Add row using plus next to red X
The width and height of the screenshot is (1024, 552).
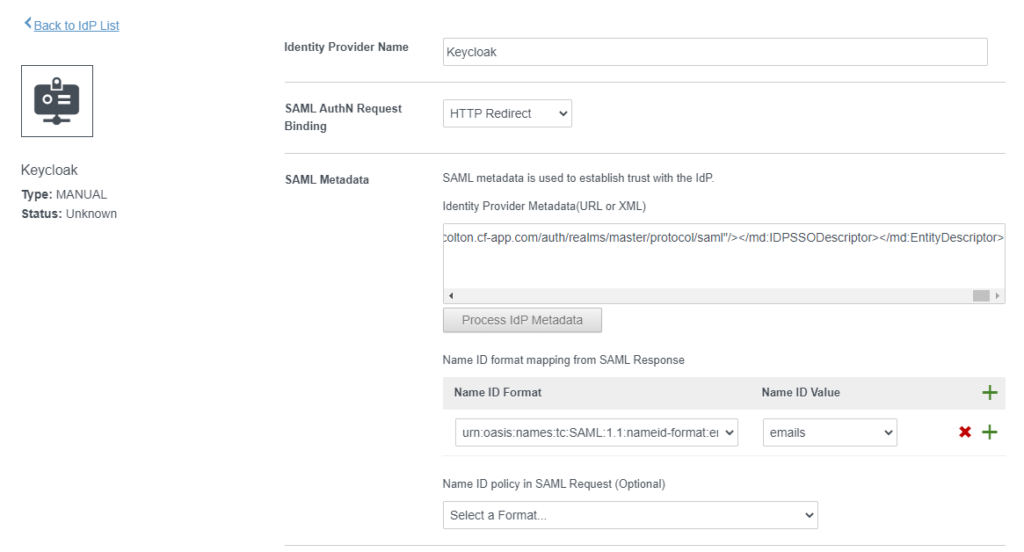point(989,432)
